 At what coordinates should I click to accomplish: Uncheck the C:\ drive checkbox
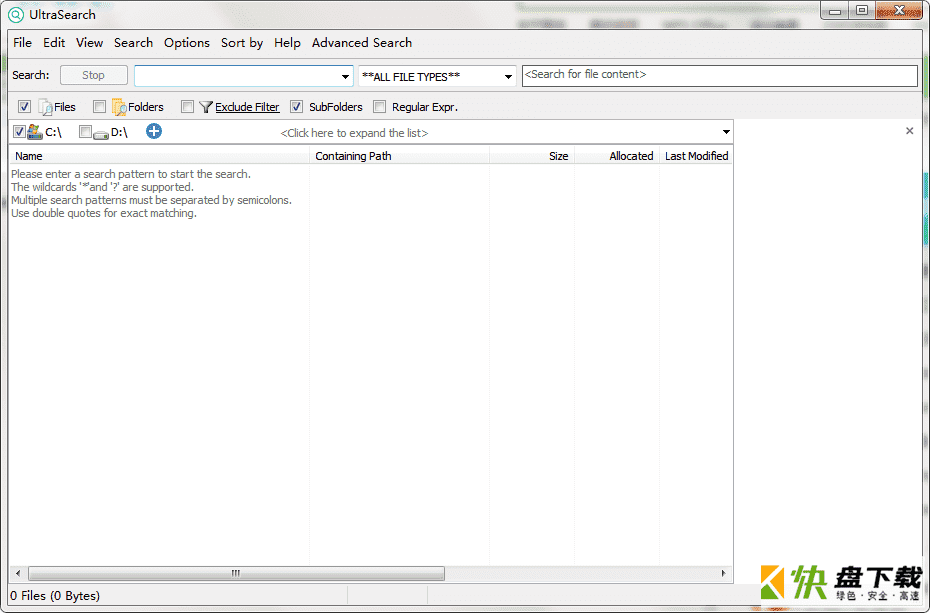(19, 132)
